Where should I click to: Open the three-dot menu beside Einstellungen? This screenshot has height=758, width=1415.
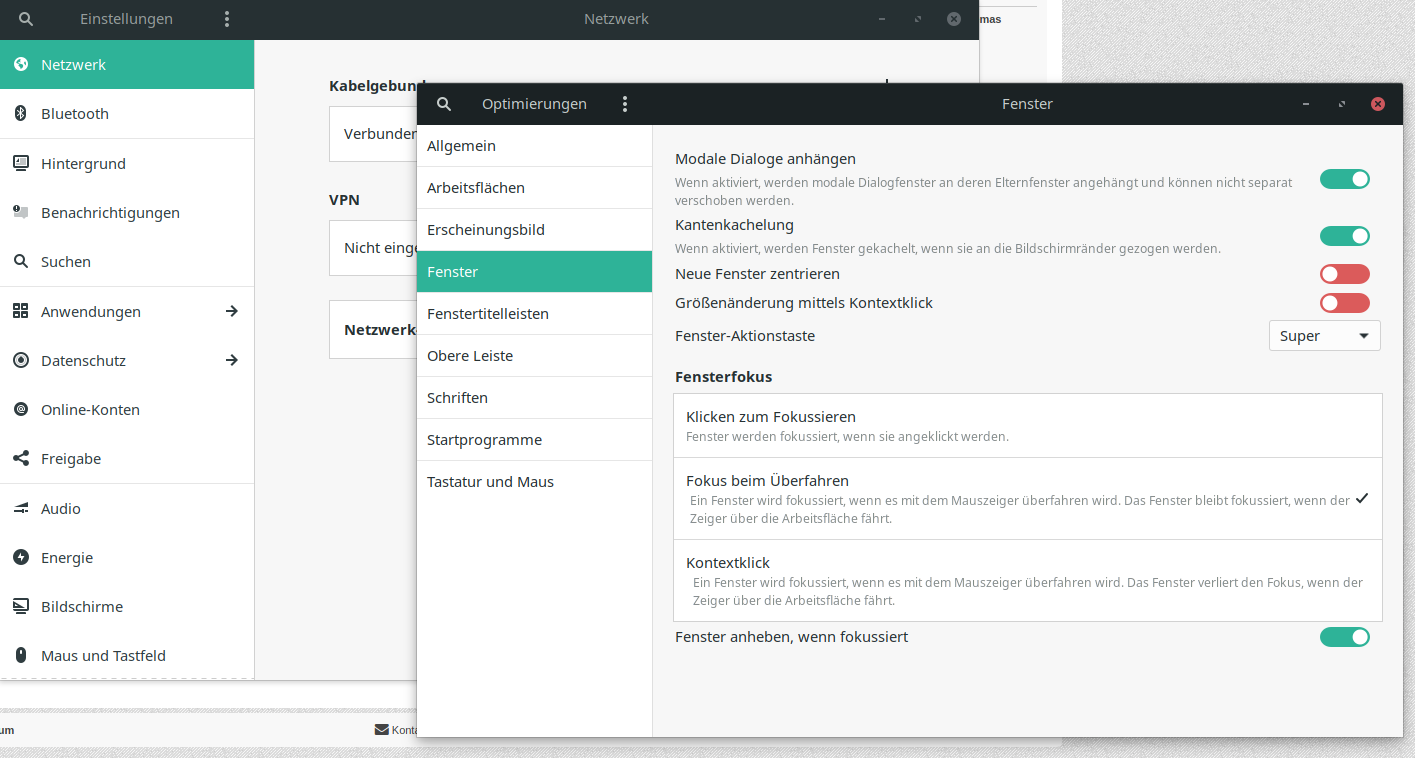227,19
